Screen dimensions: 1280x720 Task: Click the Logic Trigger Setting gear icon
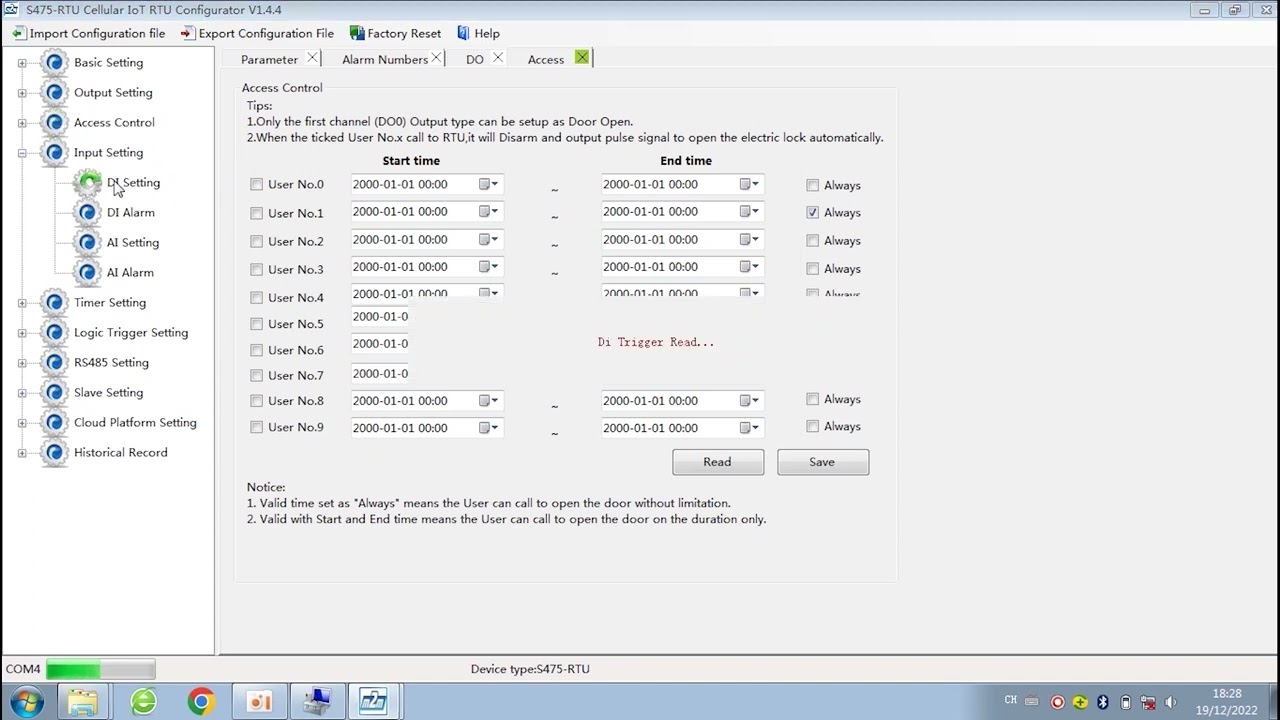55,333
